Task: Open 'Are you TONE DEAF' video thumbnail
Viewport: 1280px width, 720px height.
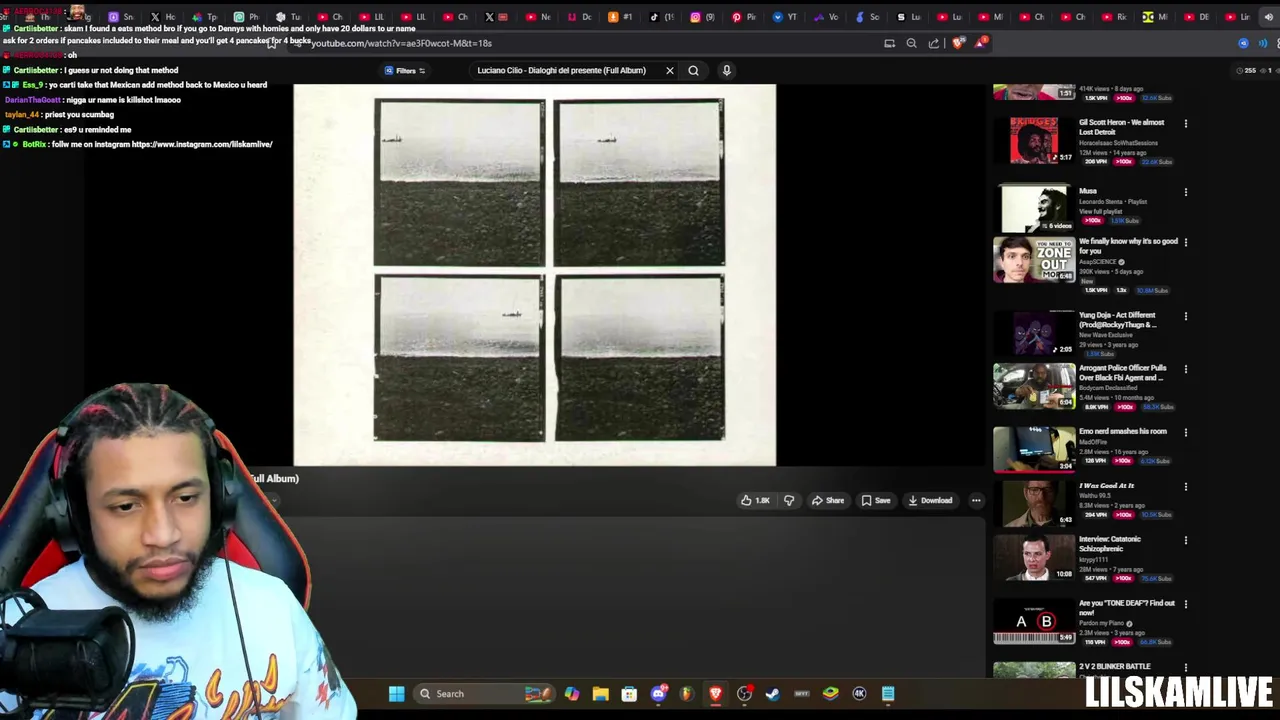Action: coord(1034,622)
